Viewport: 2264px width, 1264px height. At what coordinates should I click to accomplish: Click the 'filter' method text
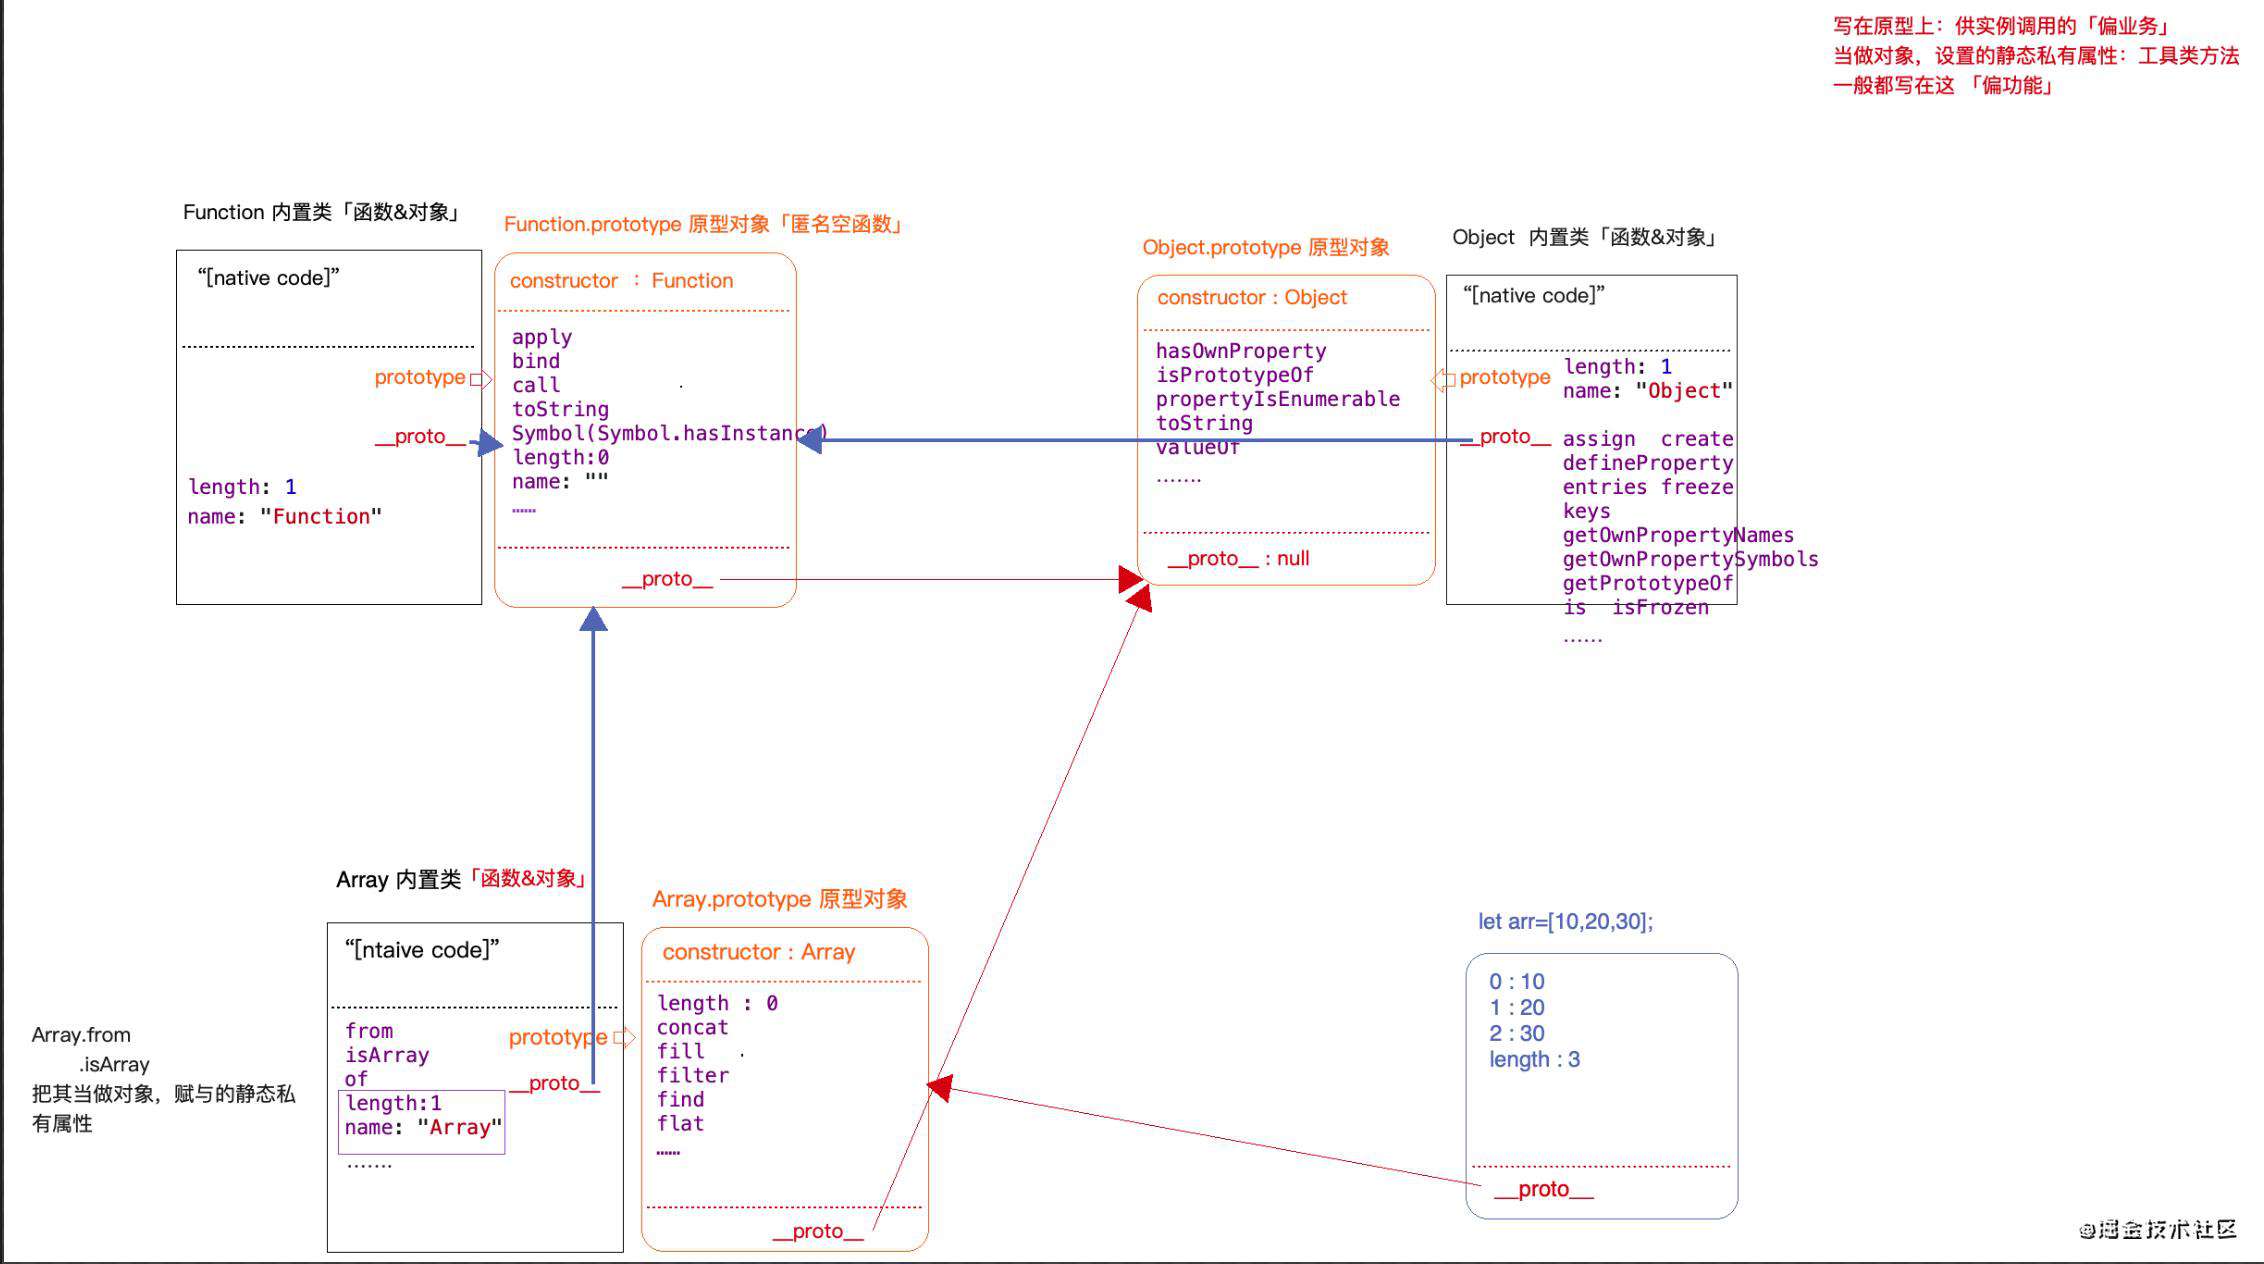tap(692, 1075)
